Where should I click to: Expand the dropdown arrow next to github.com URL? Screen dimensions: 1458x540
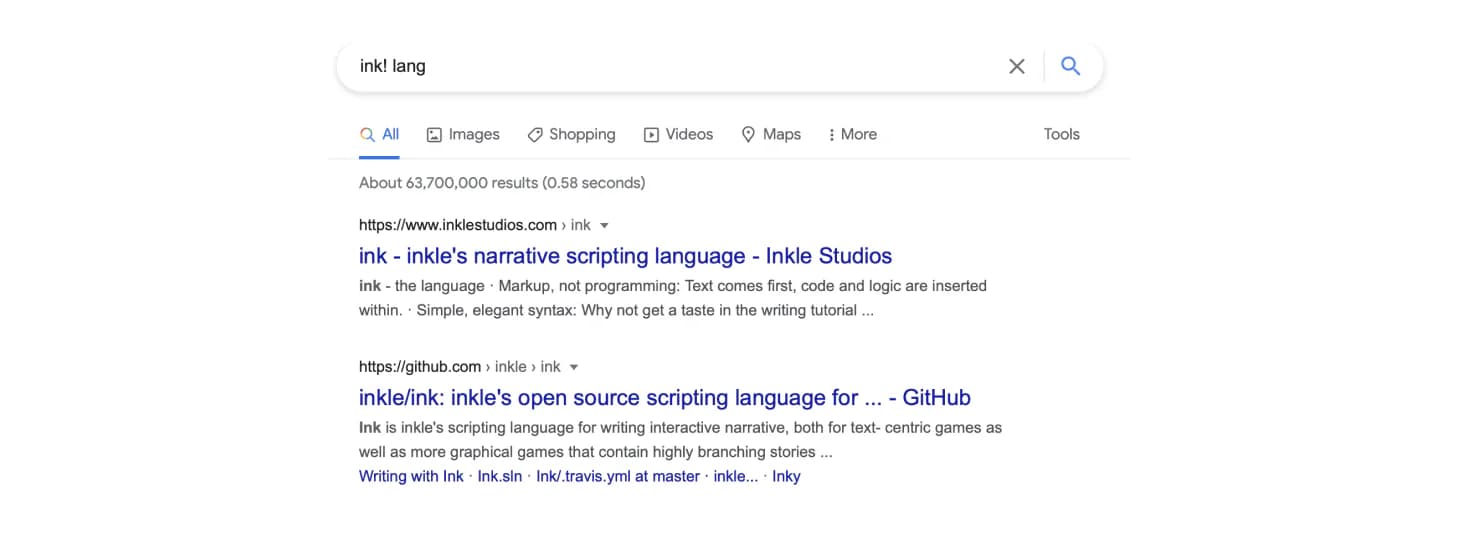pyautogui.click(x=574, y=367)
